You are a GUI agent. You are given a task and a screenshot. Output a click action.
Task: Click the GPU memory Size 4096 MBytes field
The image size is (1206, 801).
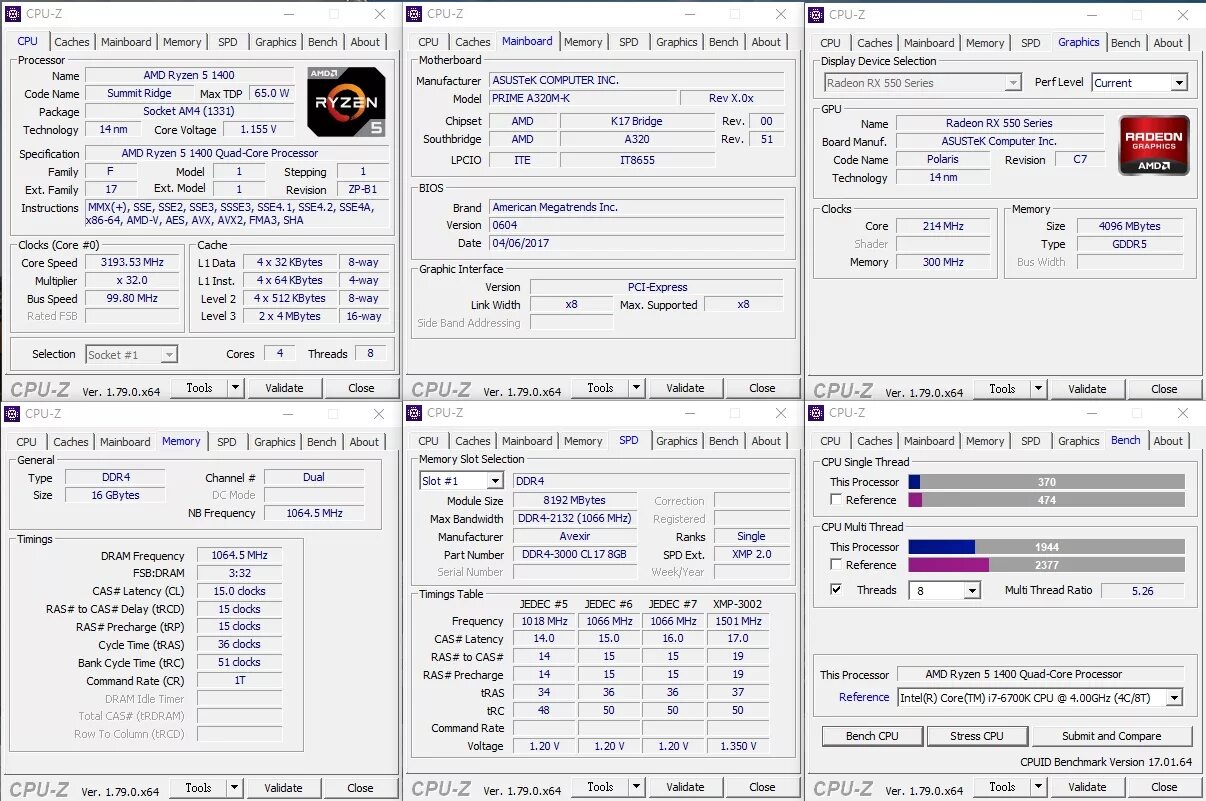tap(1130, 226)
